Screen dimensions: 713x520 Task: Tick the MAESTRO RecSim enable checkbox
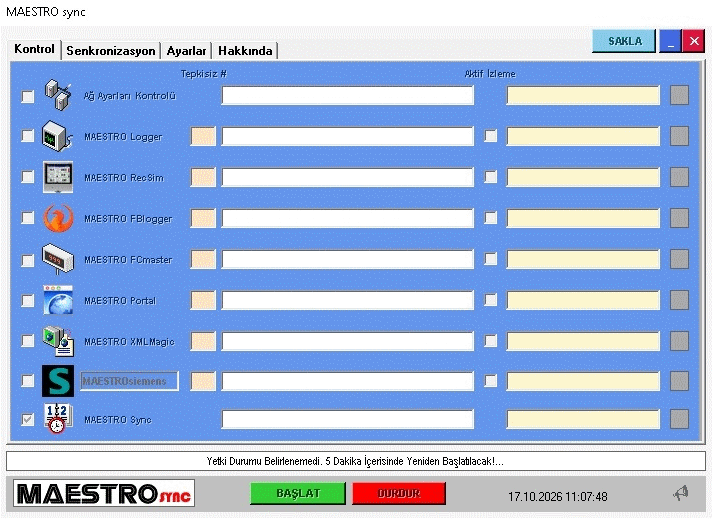[28, 177]
